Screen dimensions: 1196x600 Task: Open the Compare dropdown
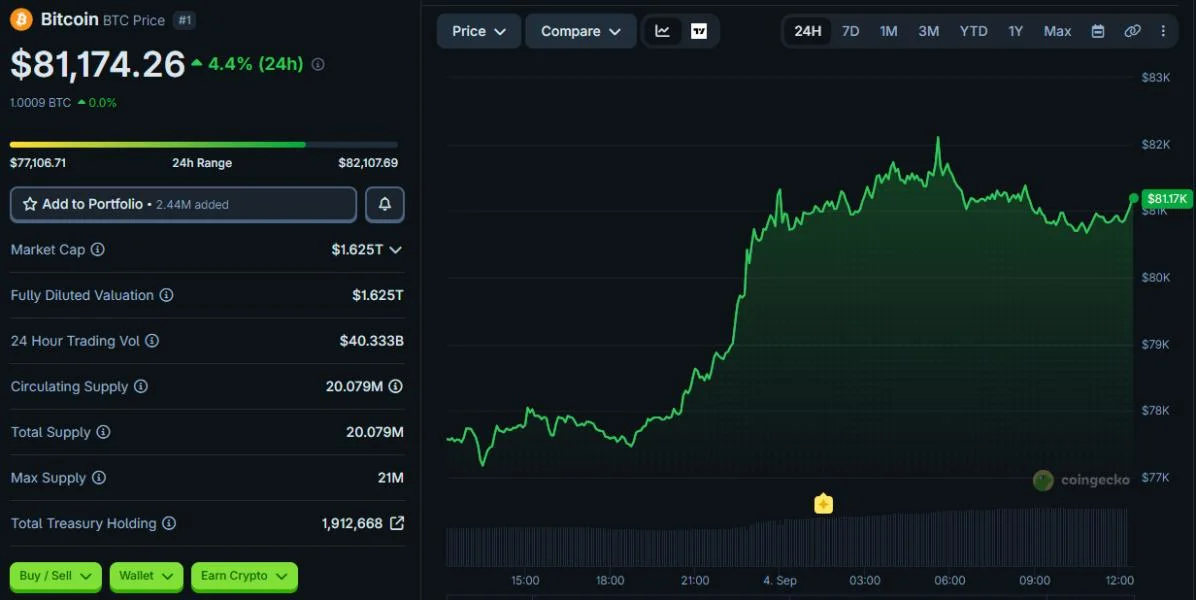click(580, 31)
